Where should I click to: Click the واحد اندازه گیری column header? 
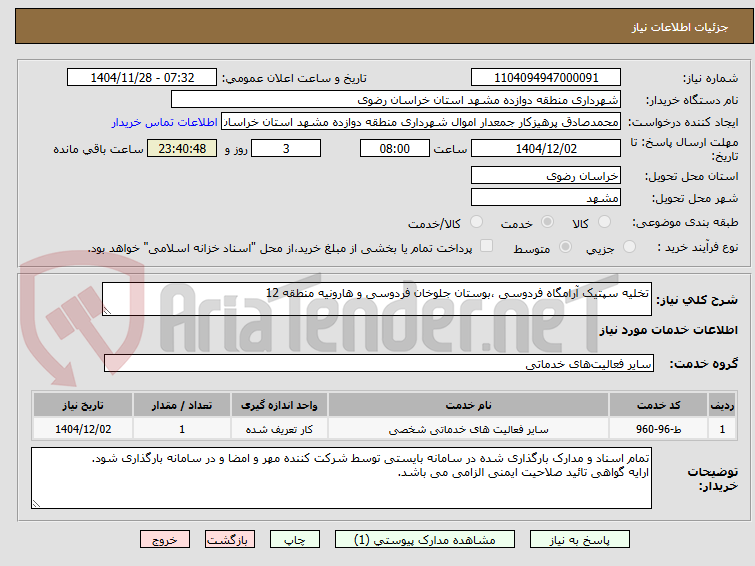pos(279,405)
